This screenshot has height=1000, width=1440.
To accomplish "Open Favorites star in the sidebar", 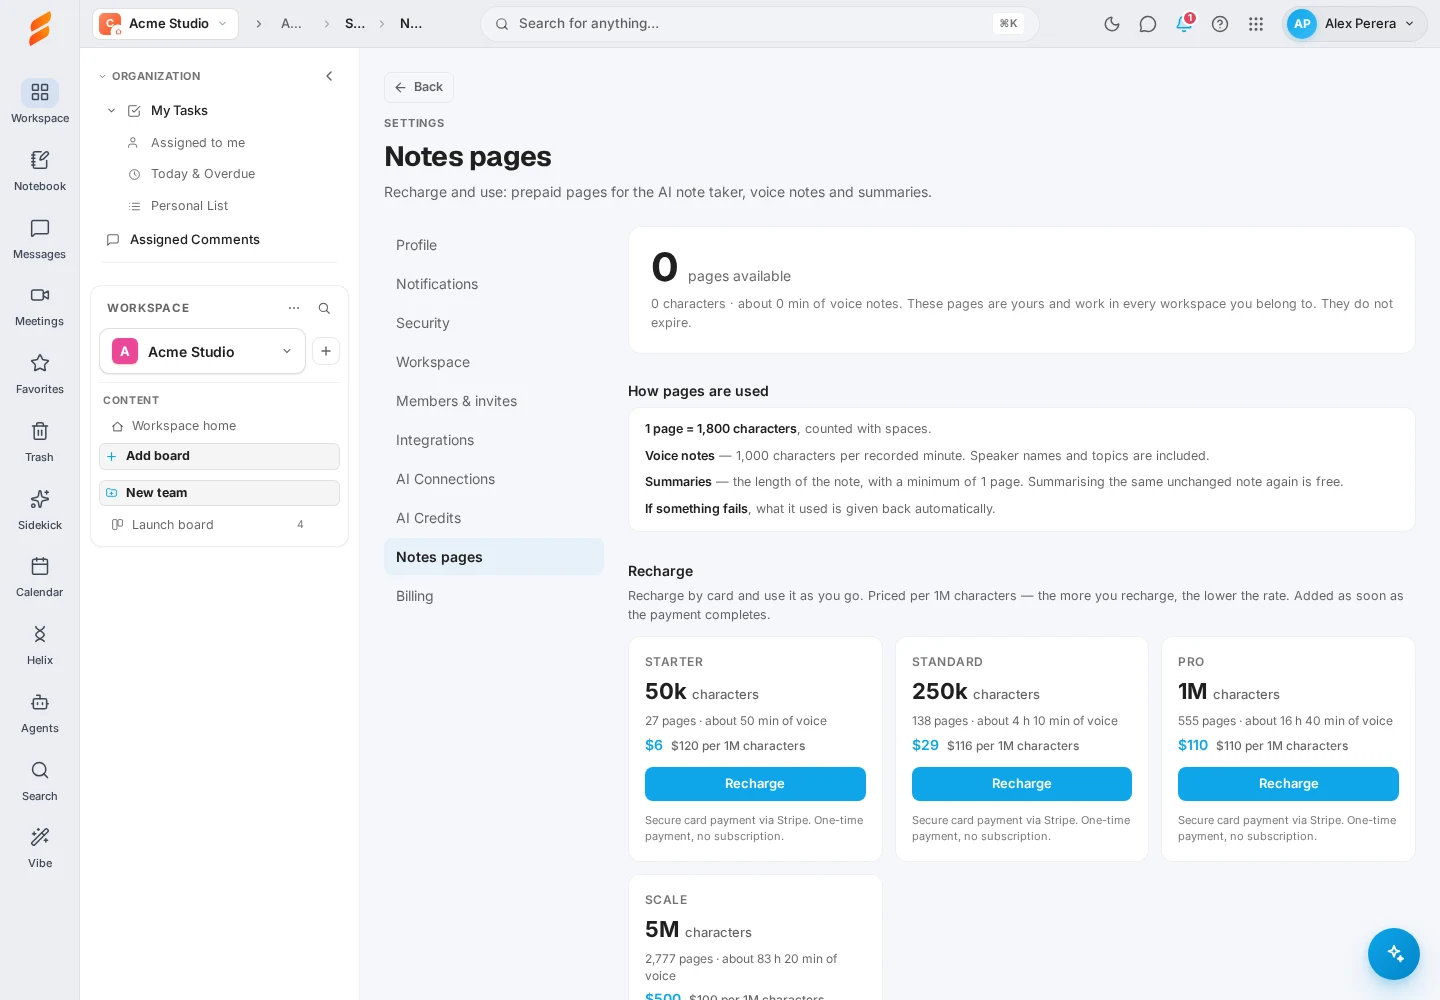I will [x=40, y=373].
